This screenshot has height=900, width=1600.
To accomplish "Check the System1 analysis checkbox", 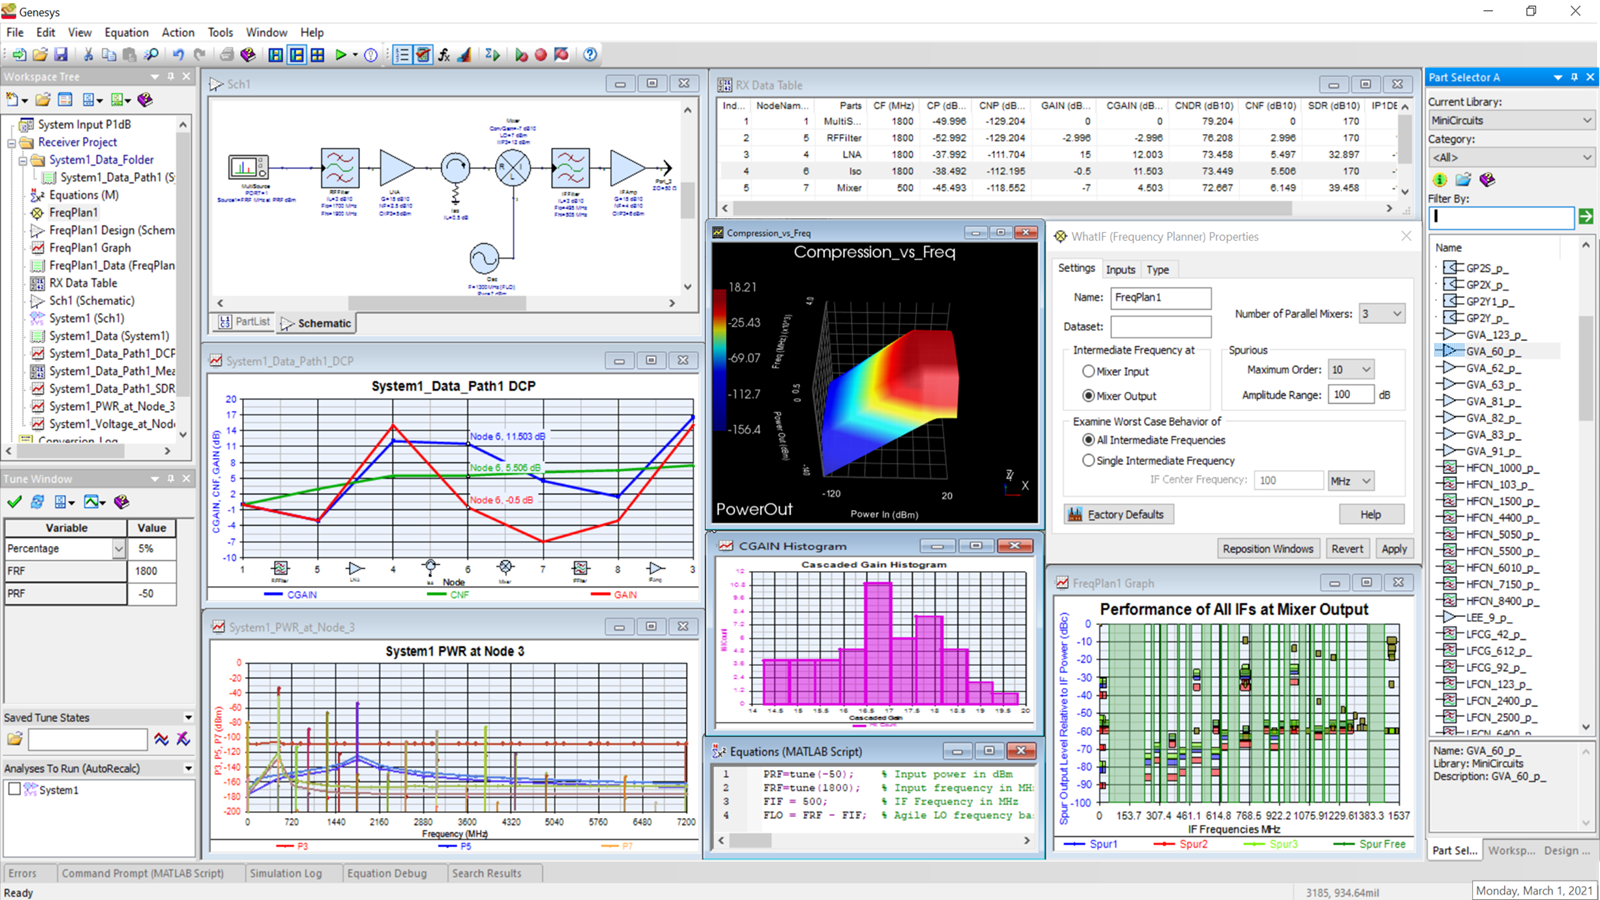I will click(14, 789).
